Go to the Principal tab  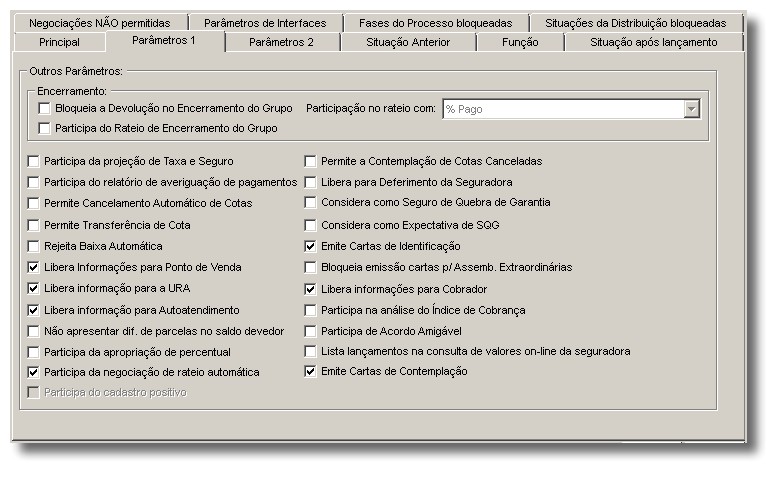coord(59,42)
